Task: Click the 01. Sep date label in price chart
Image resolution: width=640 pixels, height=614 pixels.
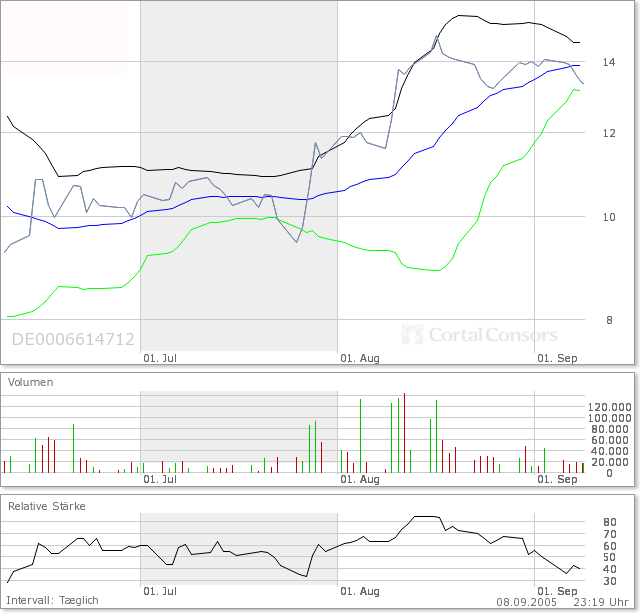Action: point(559,357)
